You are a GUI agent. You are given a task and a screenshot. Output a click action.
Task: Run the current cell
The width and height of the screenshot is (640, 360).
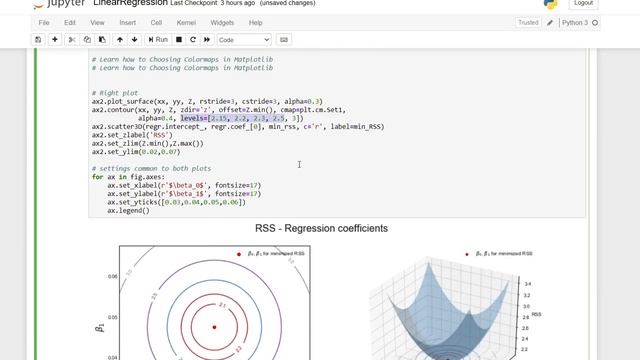pyautogui.click(x=158, y=40)
